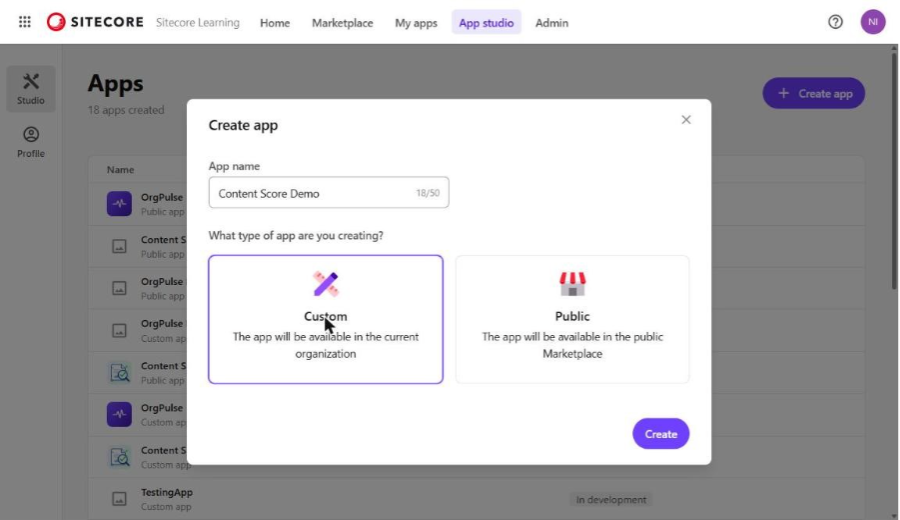Viewport: 900px width, 520px height.
Task: Click the In development status badge
Action: click(611, 500)
